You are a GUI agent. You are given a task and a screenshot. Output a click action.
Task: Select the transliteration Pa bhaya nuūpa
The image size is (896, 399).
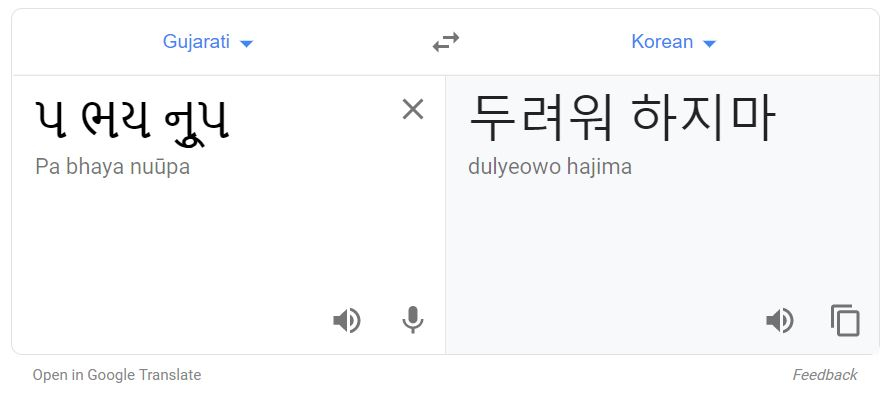coord(113,167)
